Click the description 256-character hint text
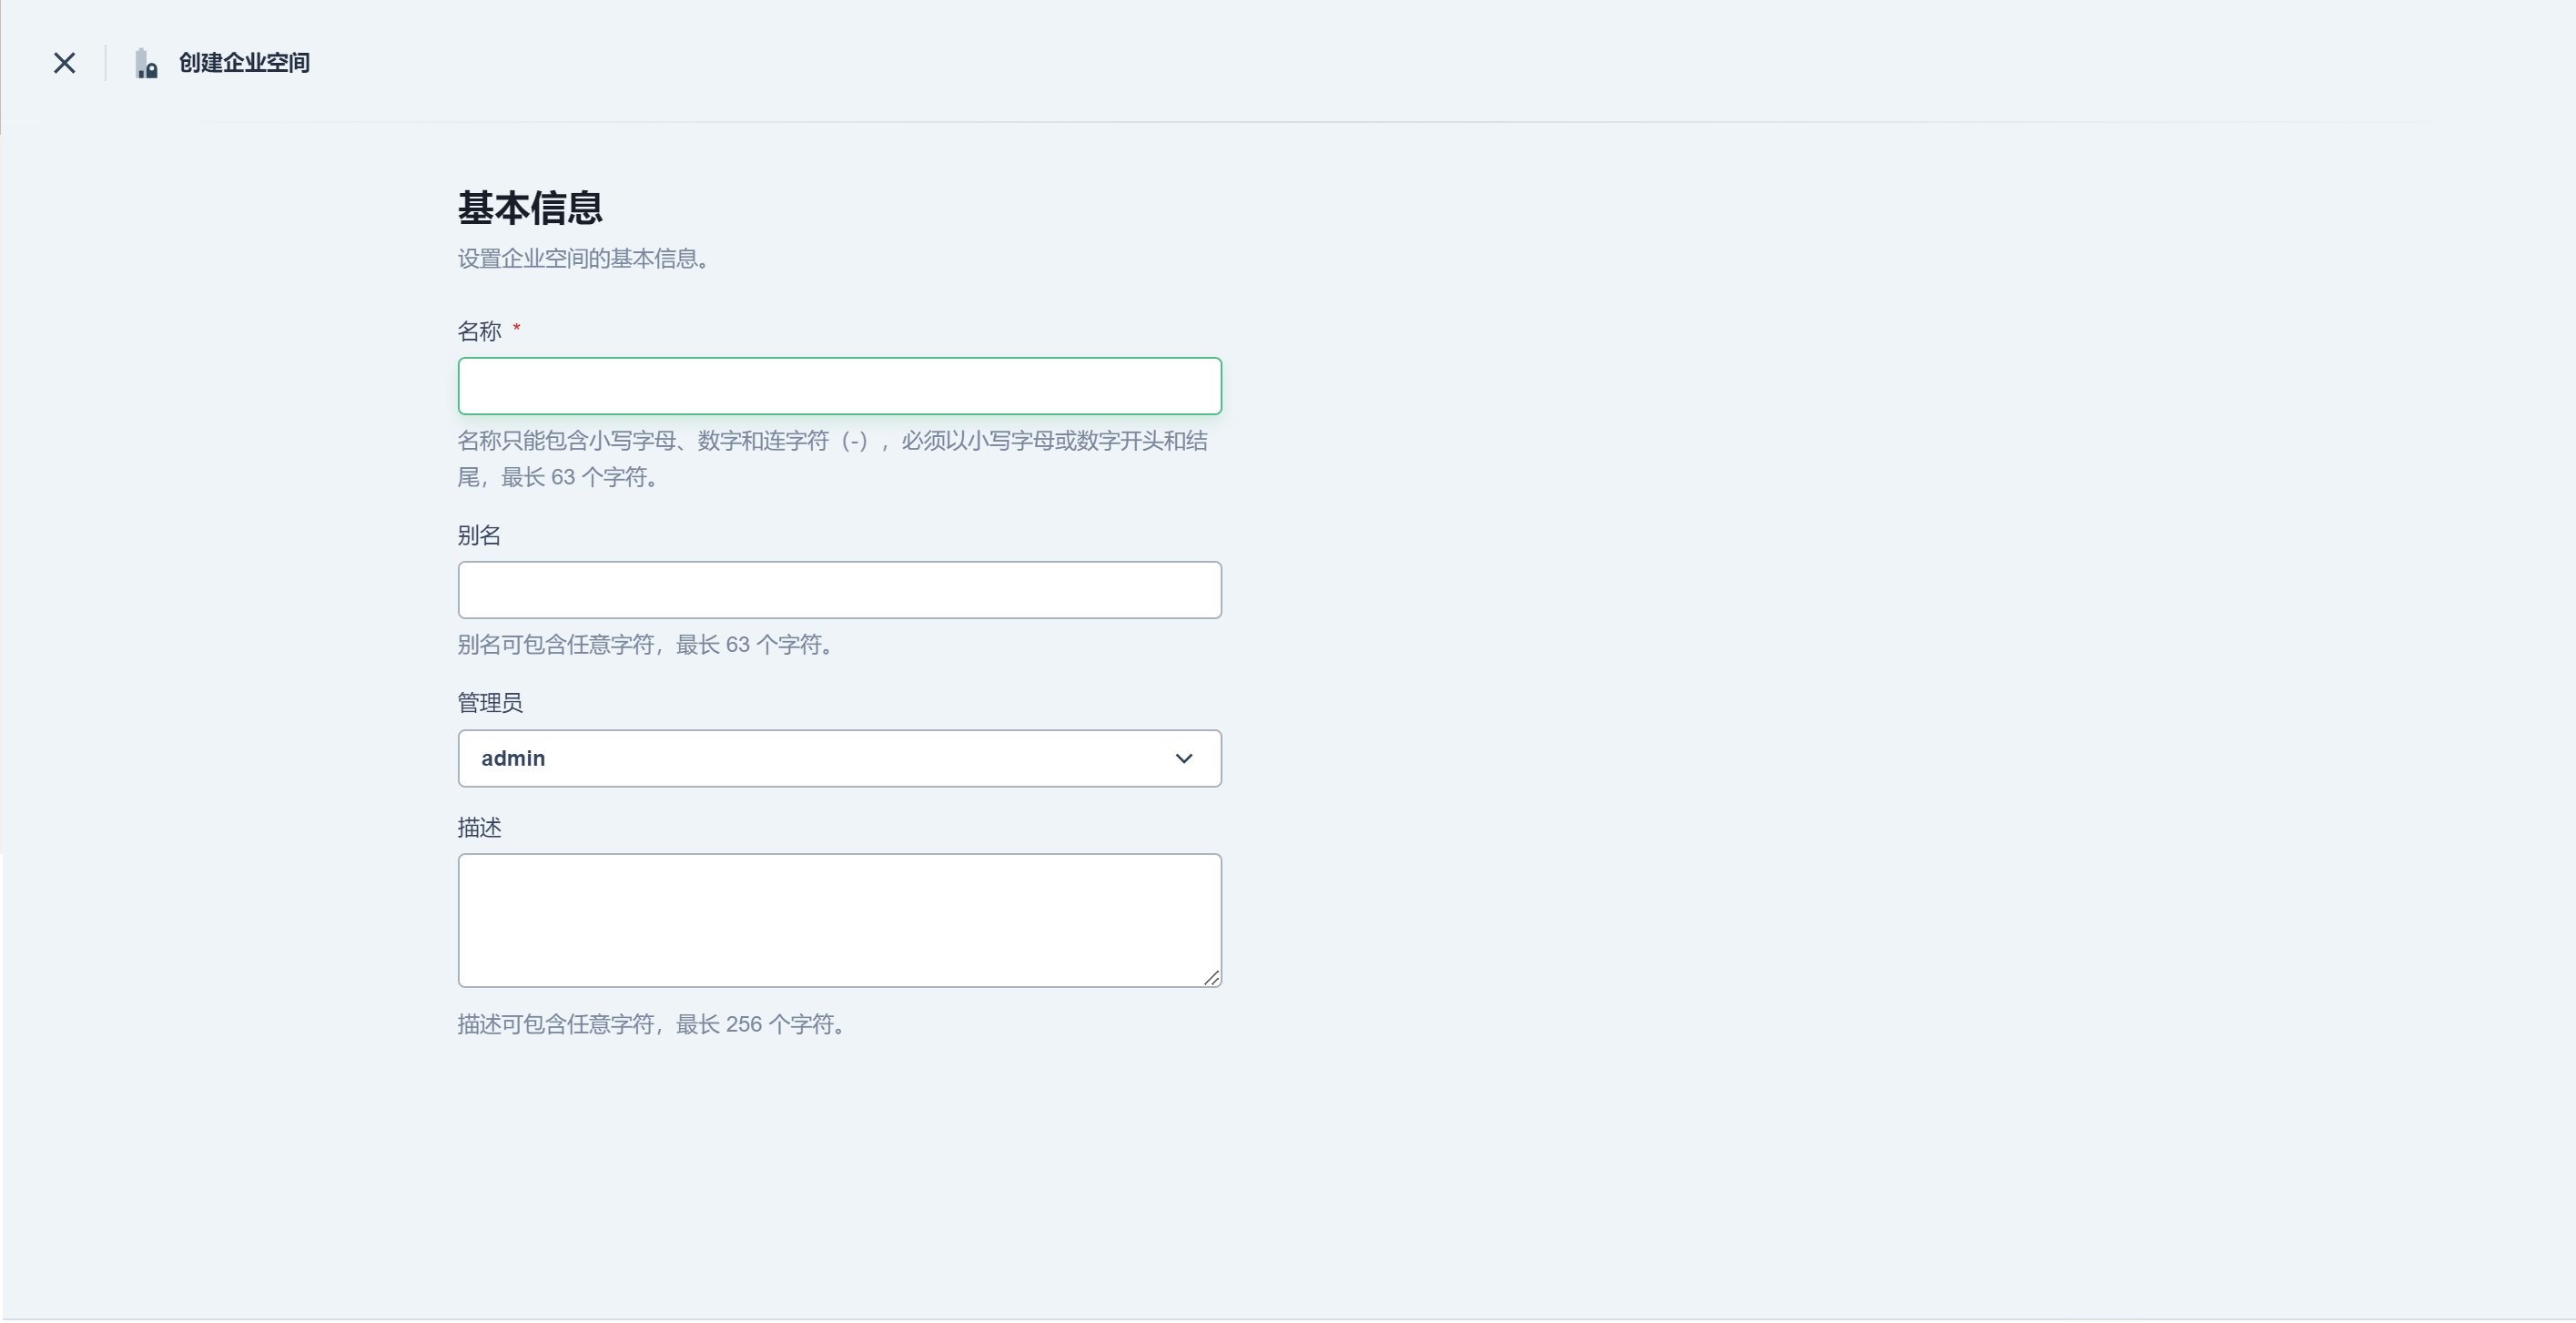 652,1024
